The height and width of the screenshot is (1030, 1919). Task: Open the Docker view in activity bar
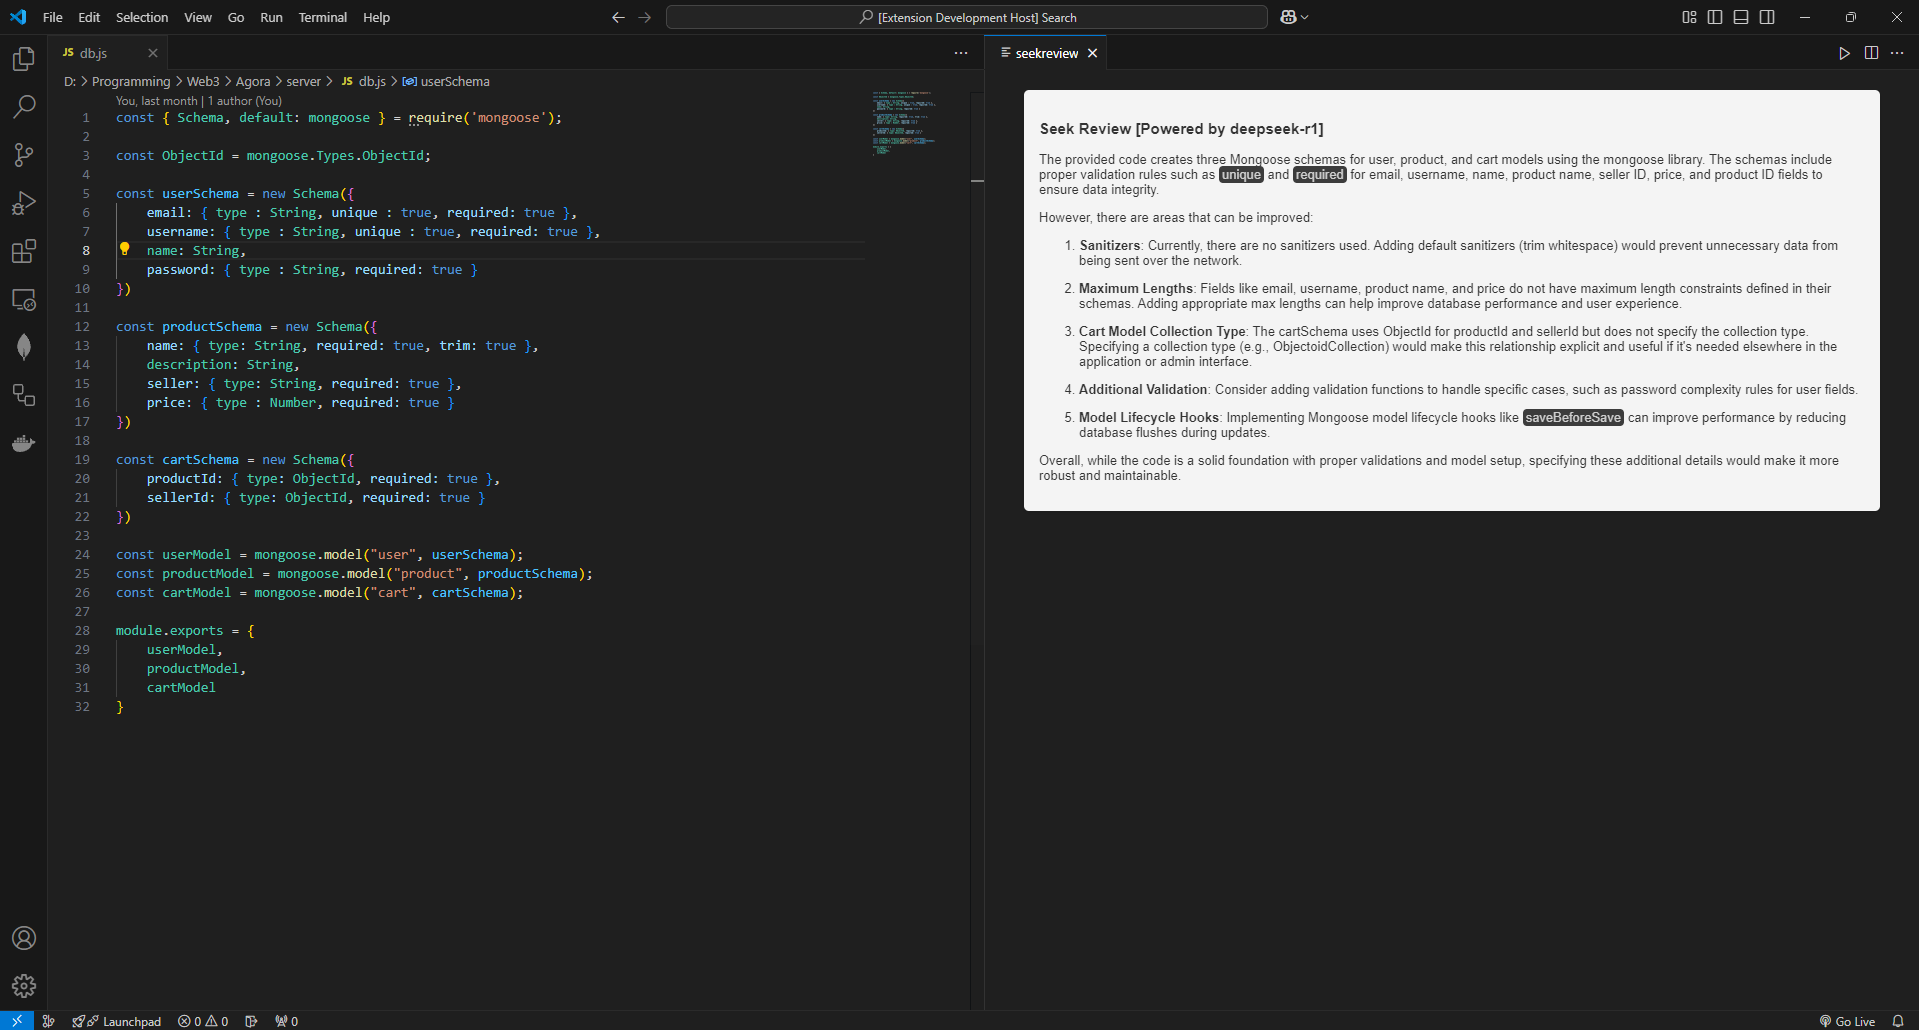point(24,443)
